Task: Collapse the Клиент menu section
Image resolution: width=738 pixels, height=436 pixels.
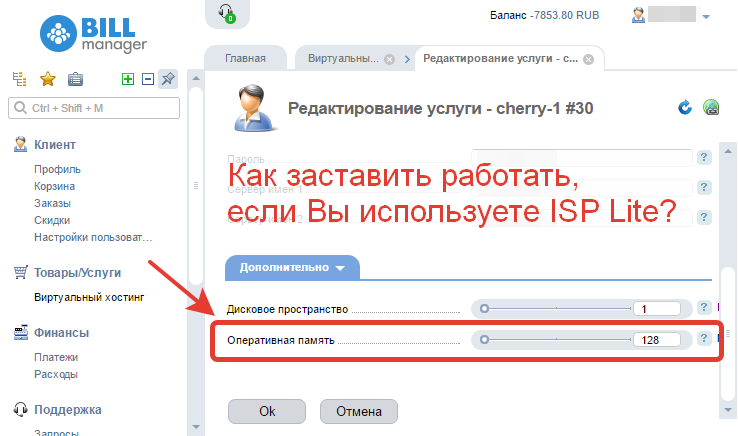Action: [55, 145]
